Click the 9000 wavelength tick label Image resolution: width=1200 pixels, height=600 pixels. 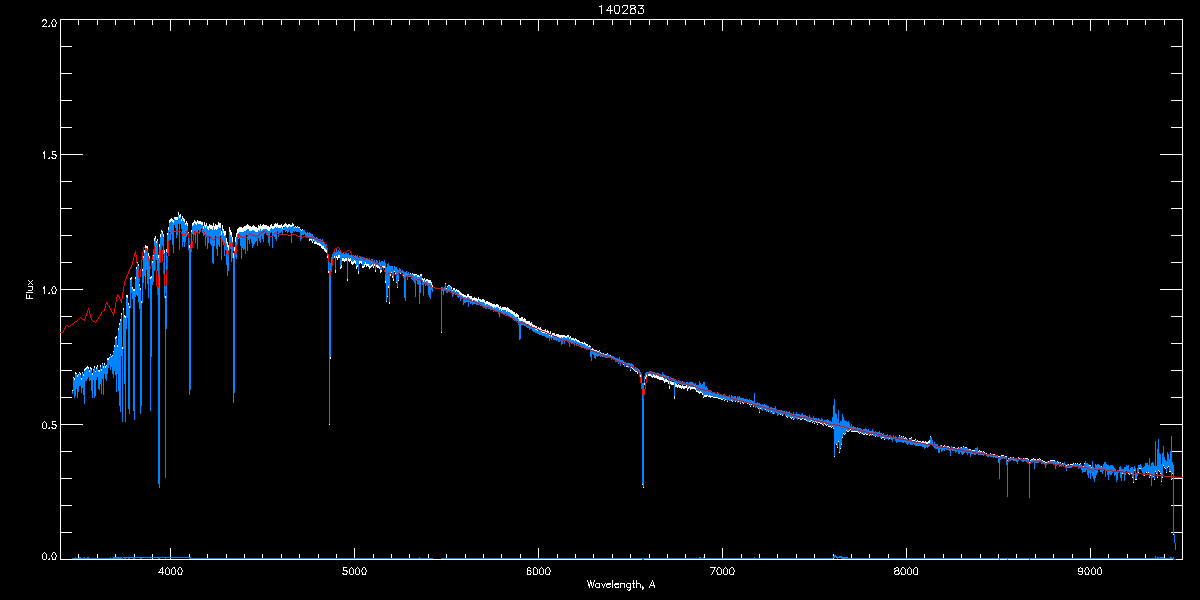click(x=1090, y=571)
